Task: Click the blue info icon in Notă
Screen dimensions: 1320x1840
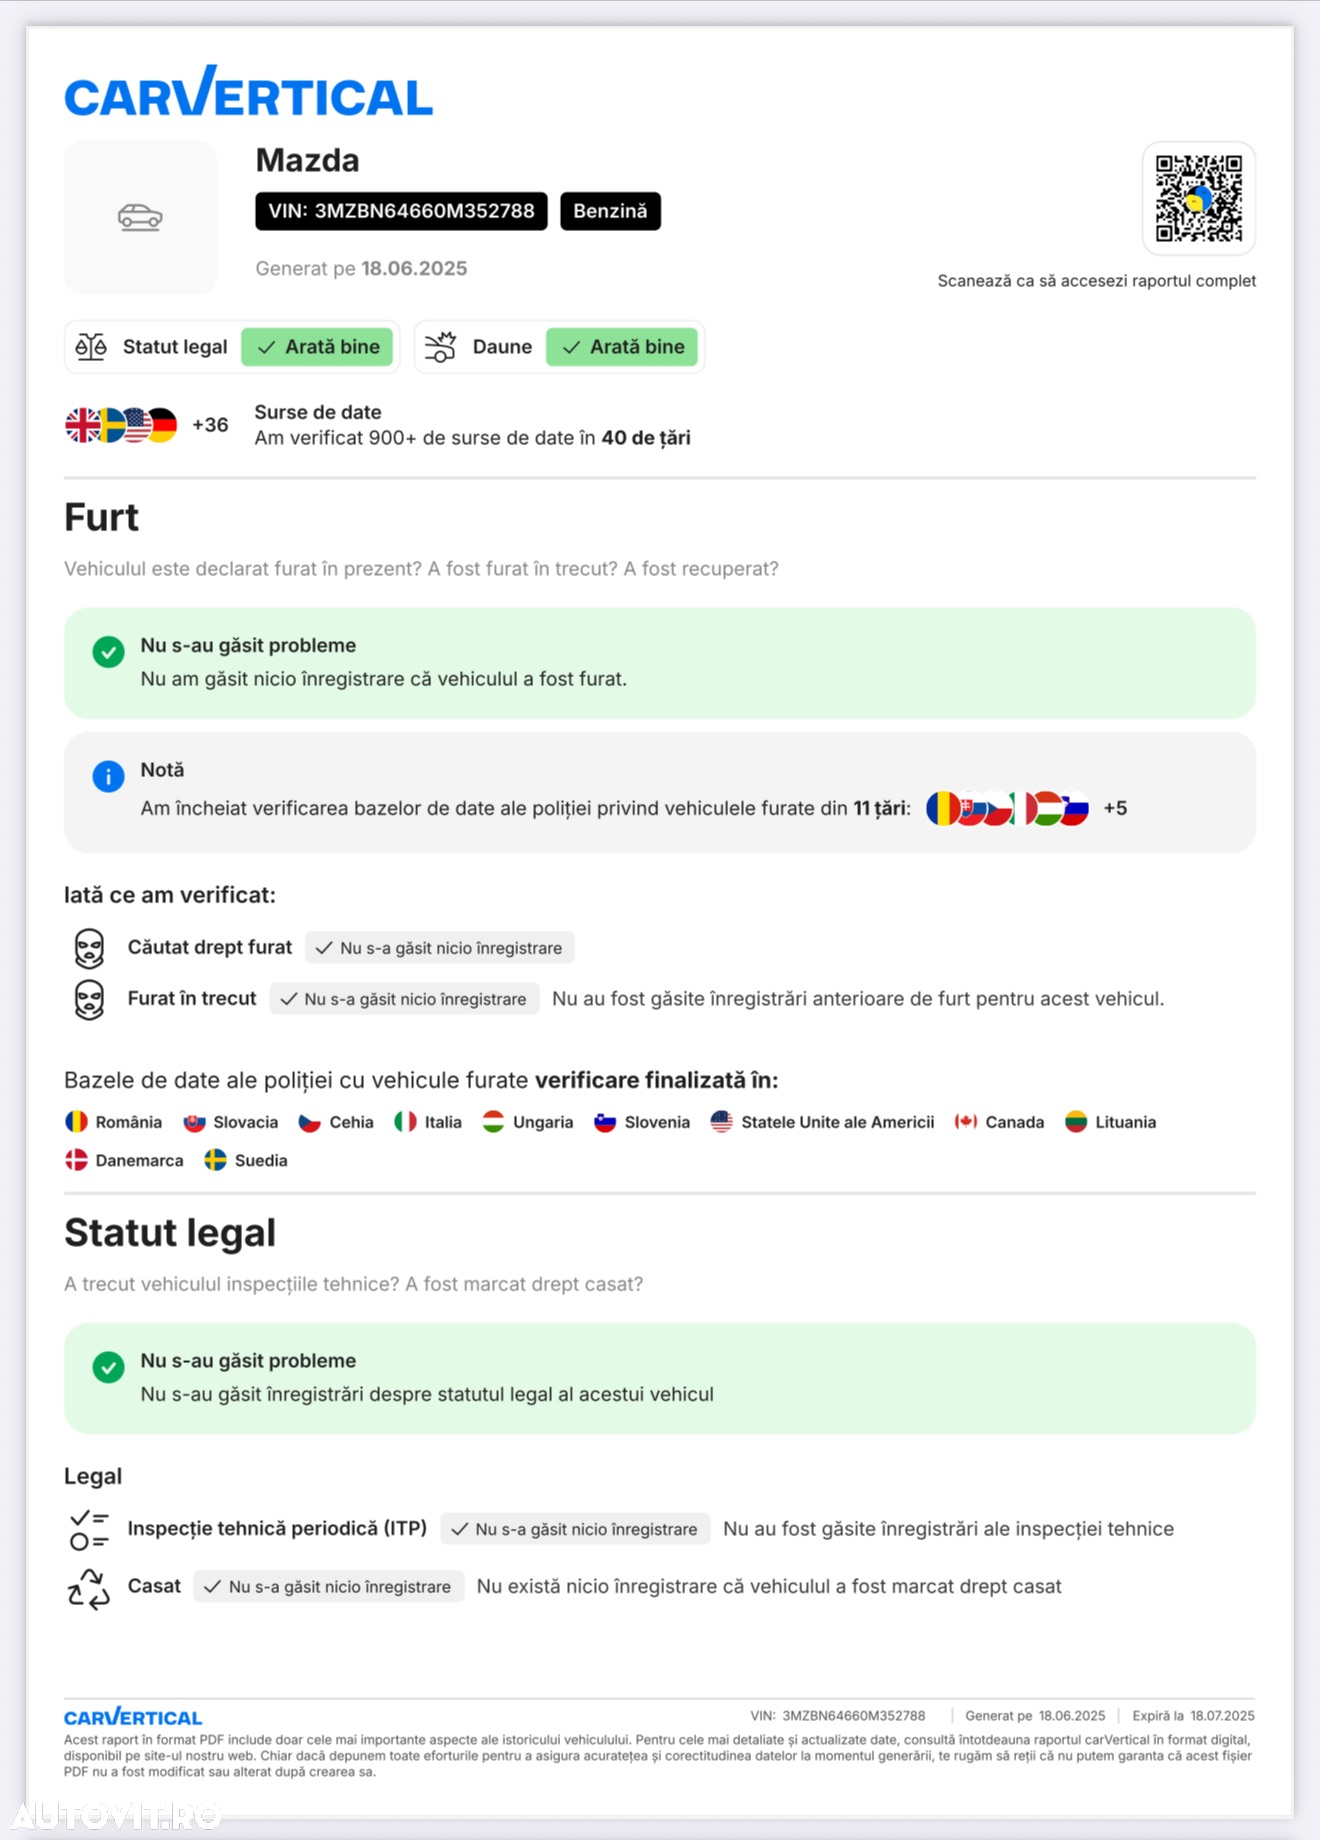Action: point(108,776)
